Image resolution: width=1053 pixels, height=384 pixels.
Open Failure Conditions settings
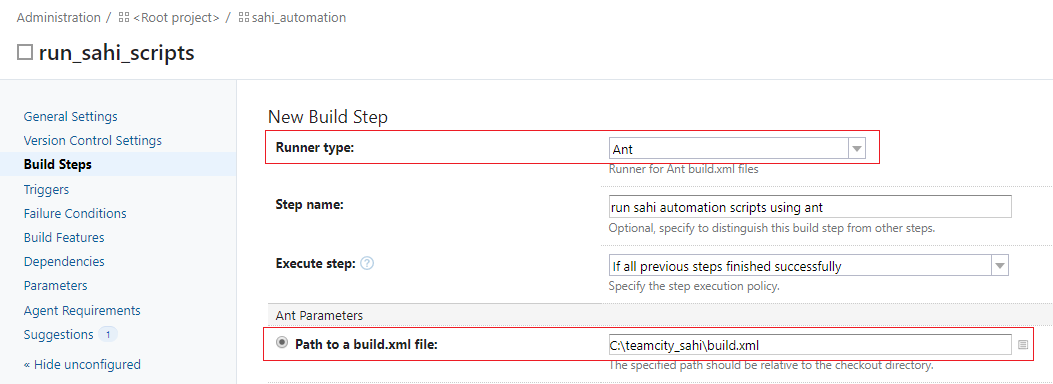pos(75,213)
